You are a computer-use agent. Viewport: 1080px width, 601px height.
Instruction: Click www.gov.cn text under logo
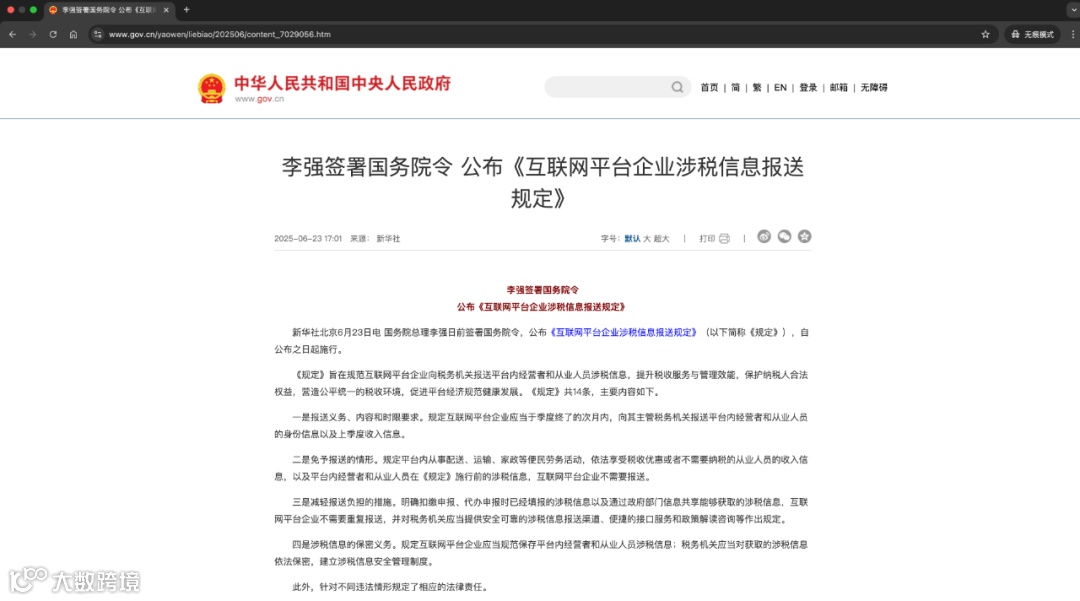pos(259,99)
